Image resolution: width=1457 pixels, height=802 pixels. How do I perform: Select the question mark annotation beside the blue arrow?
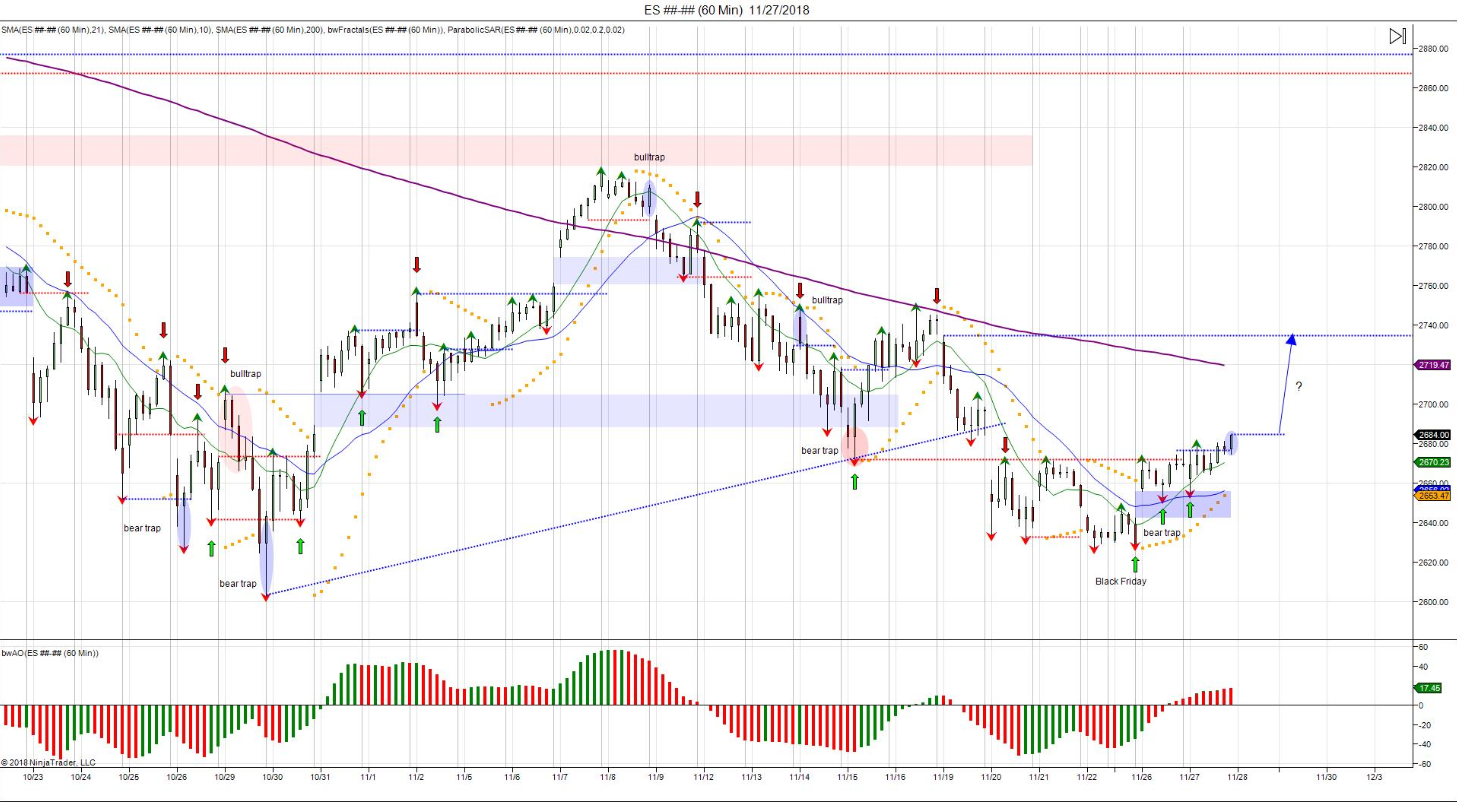[x=1299, y=386]
